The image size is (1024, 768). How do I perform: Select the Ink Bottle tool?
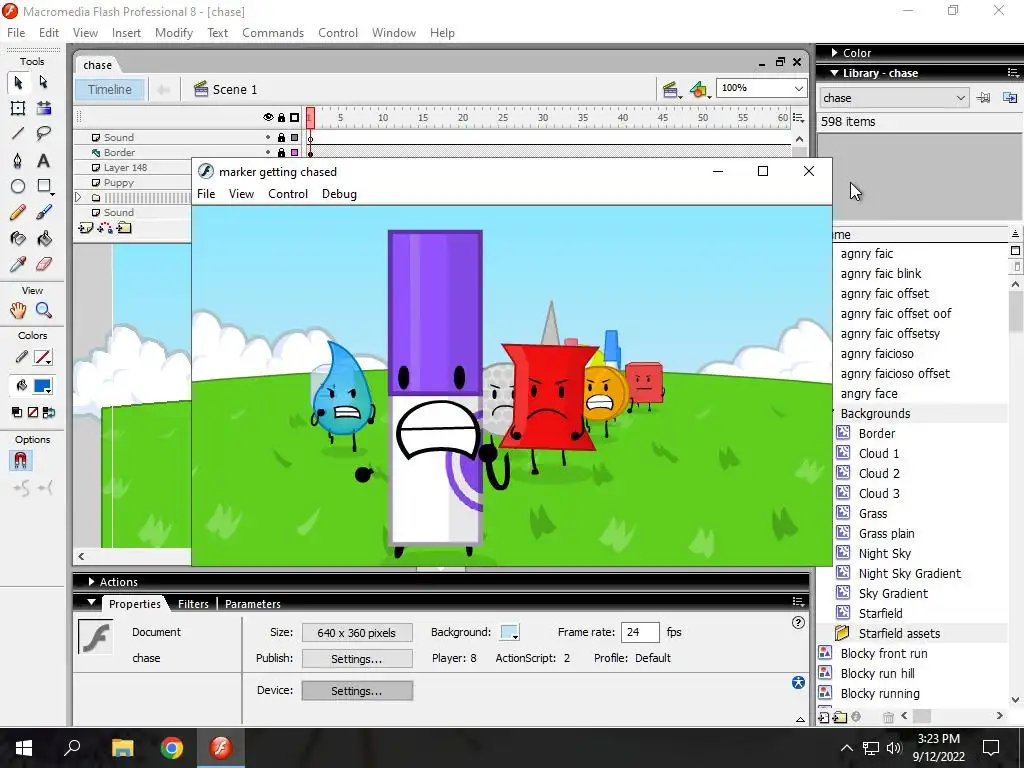tap(18, 238)
